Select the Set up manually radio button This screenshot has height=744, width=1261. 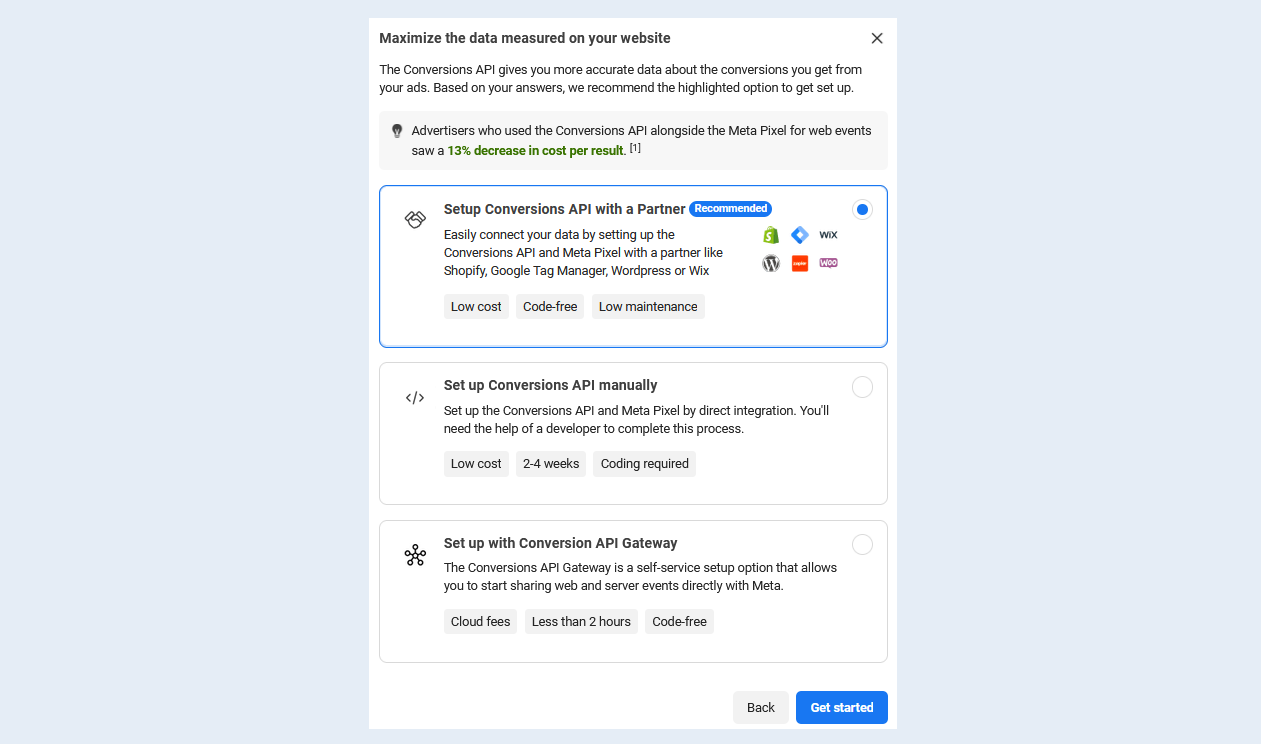pos(862,387)
